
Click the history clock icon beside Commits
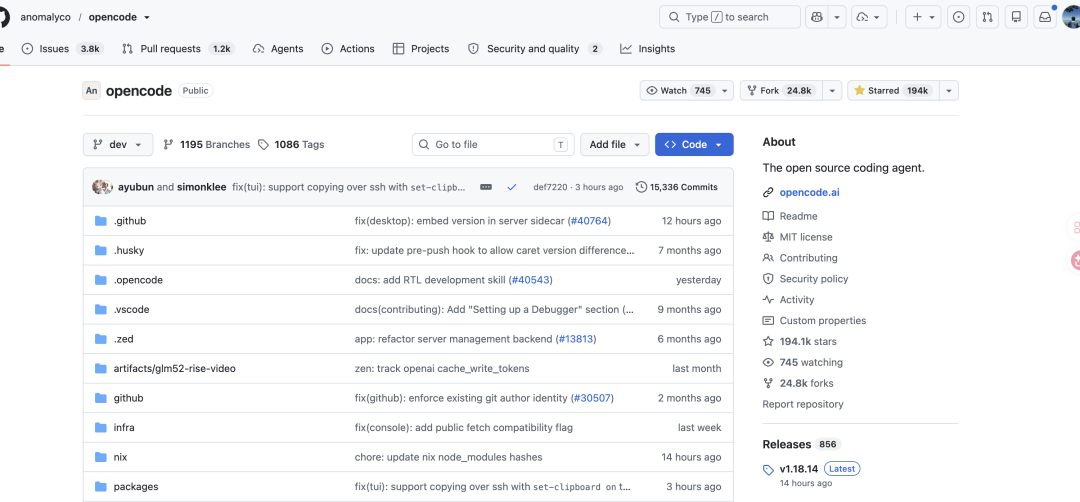click(x=641, y=187)
